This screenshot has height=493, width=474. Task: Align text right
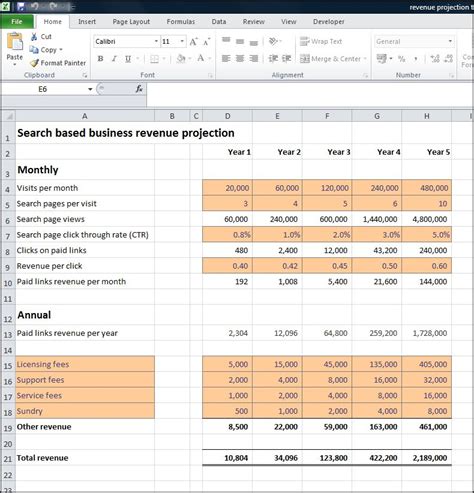pyautogui.click(x=254, y=59)
